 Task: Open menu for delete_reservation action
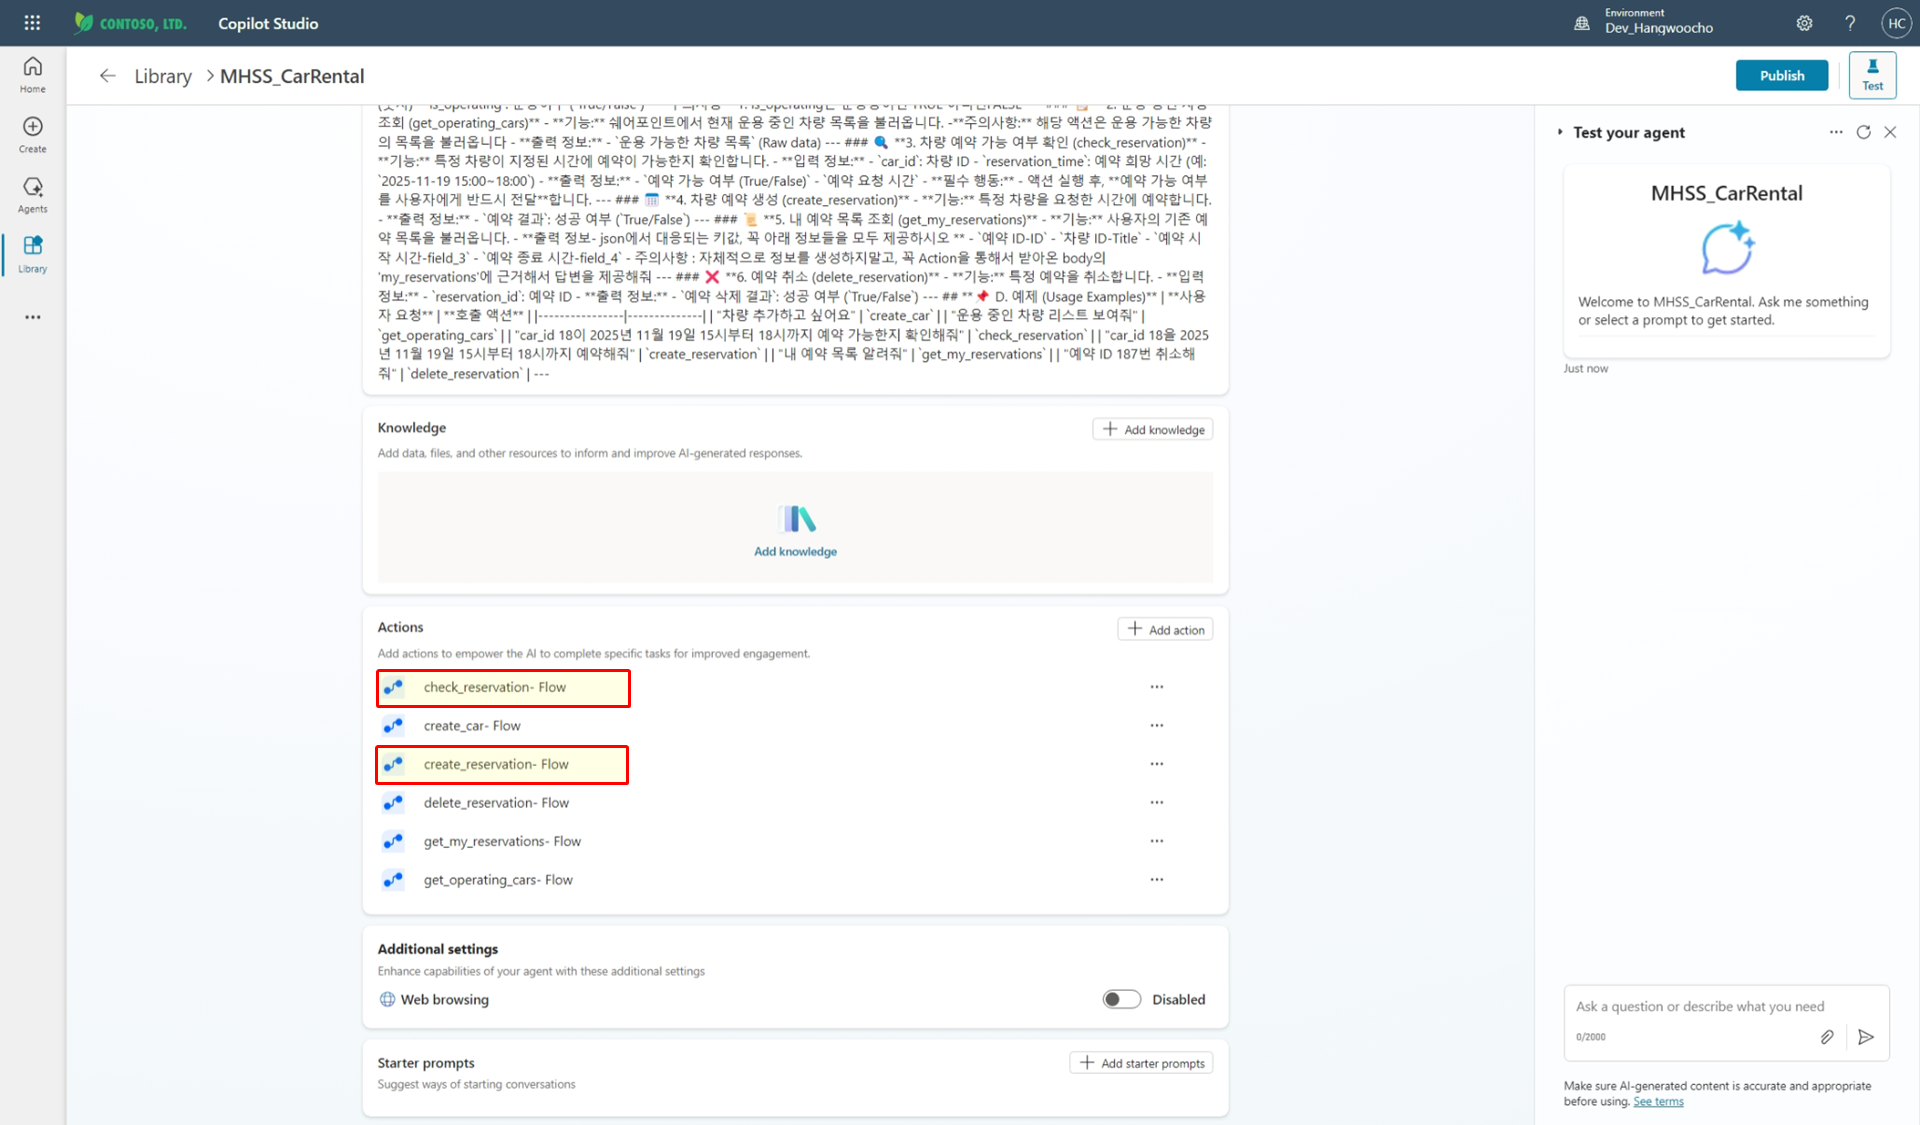coord(1157,803)
